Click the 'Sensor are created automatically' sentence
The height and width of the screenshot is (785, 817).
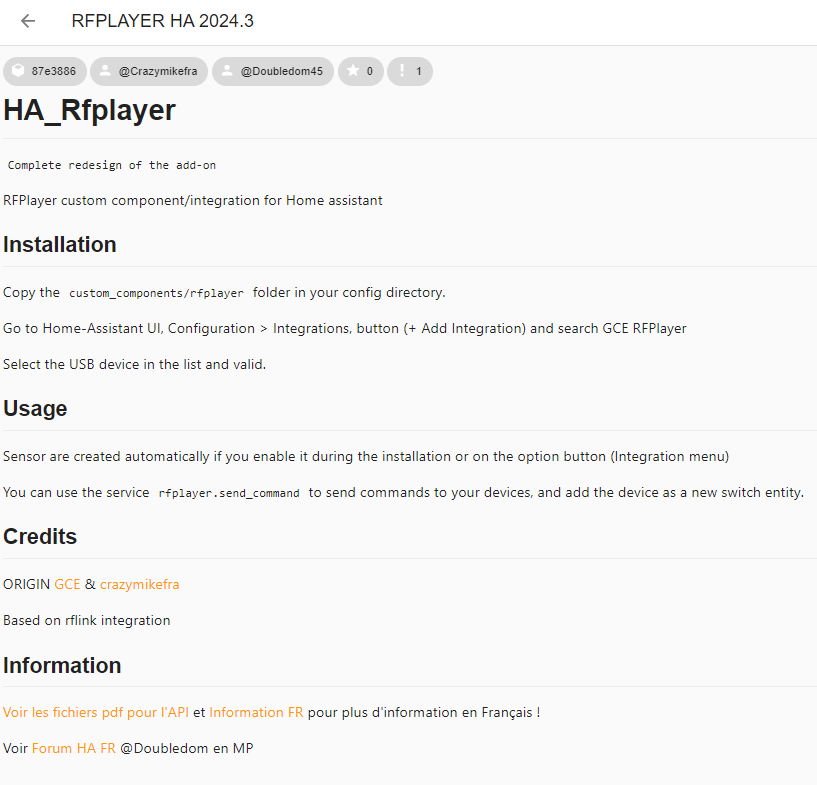point(366,457)
